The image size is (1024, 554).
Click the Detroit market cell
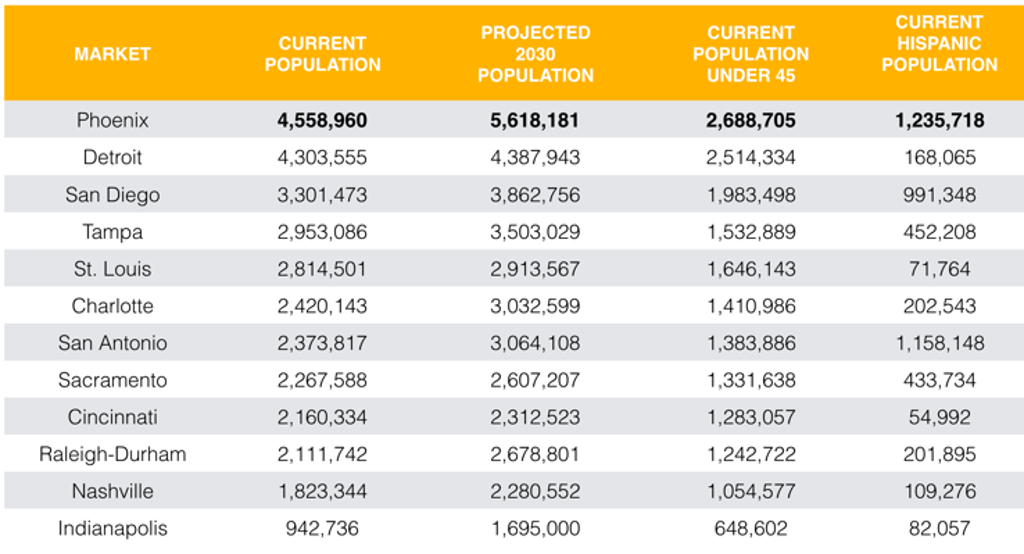pyautogui.click(x=112, y=157)
